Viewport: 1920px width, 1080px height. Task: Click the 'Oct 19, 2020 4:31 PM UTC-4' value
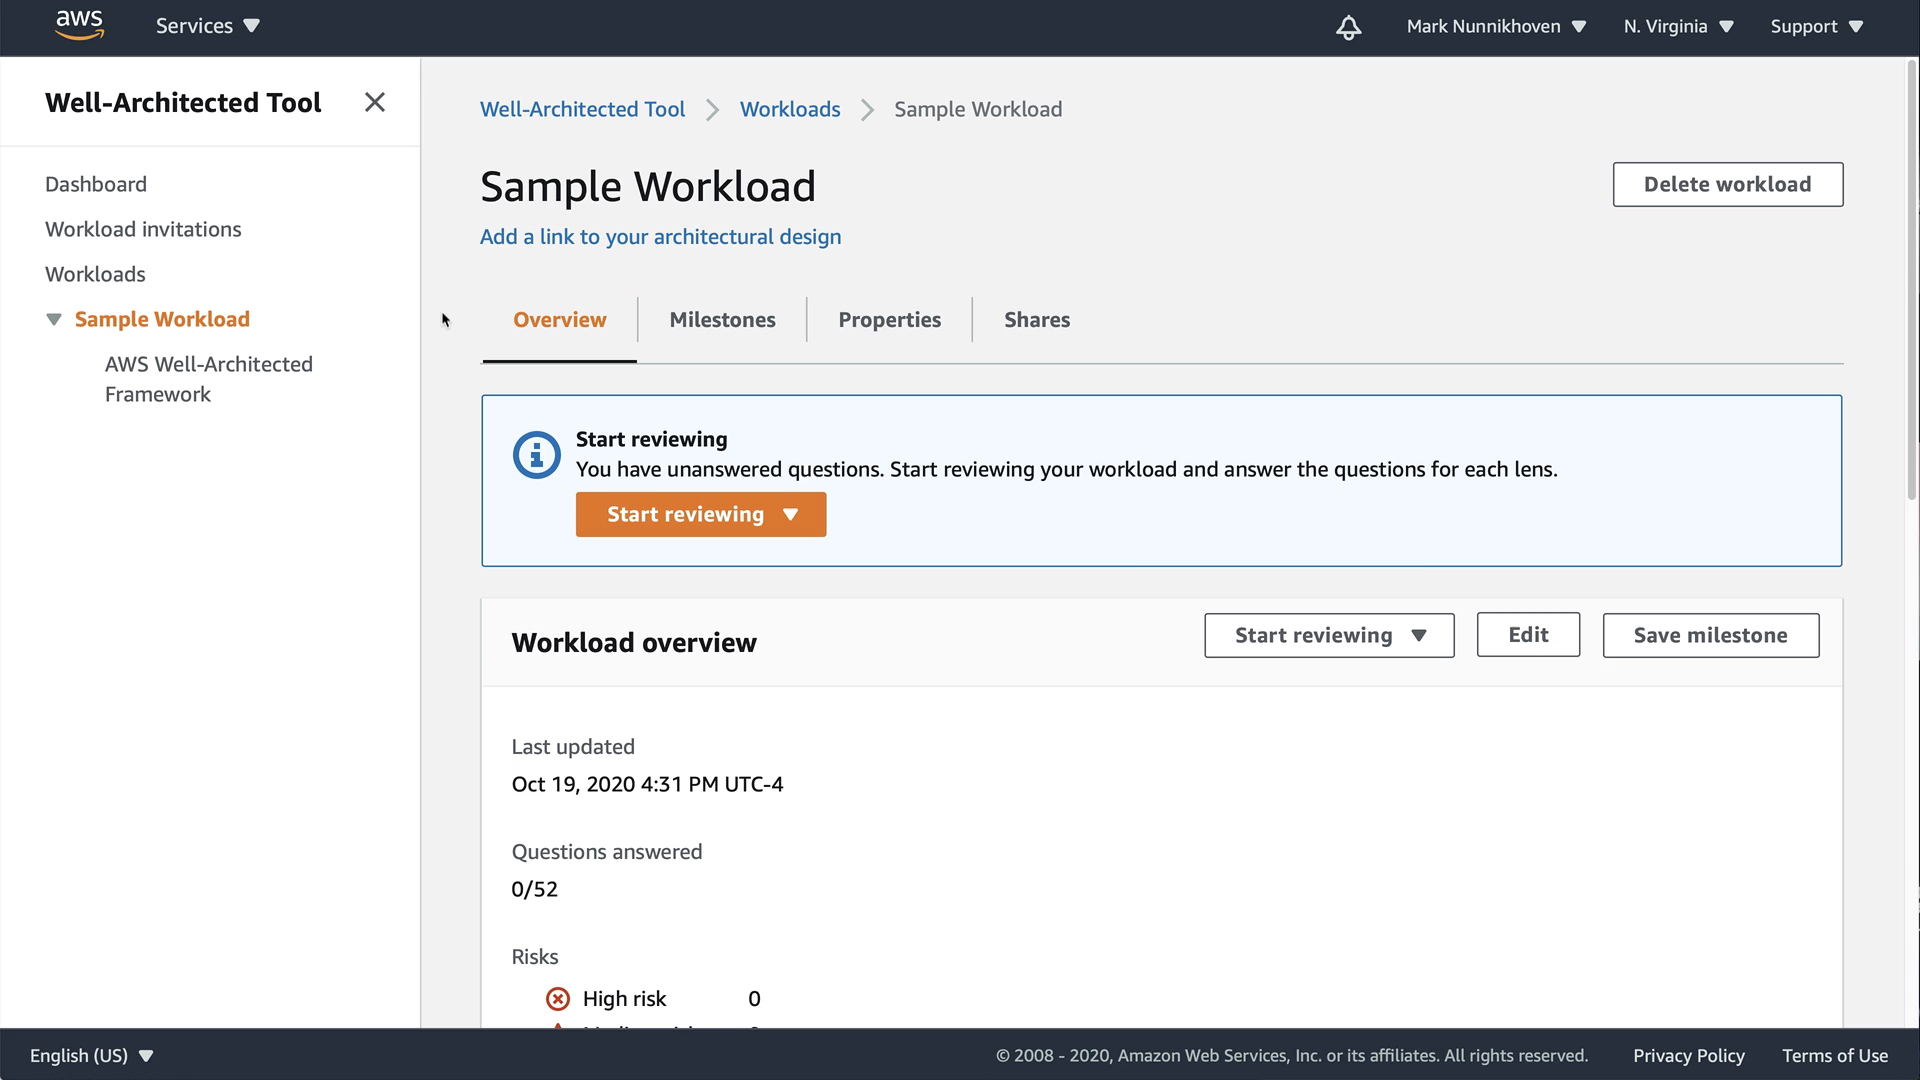[x=647, y=784]
